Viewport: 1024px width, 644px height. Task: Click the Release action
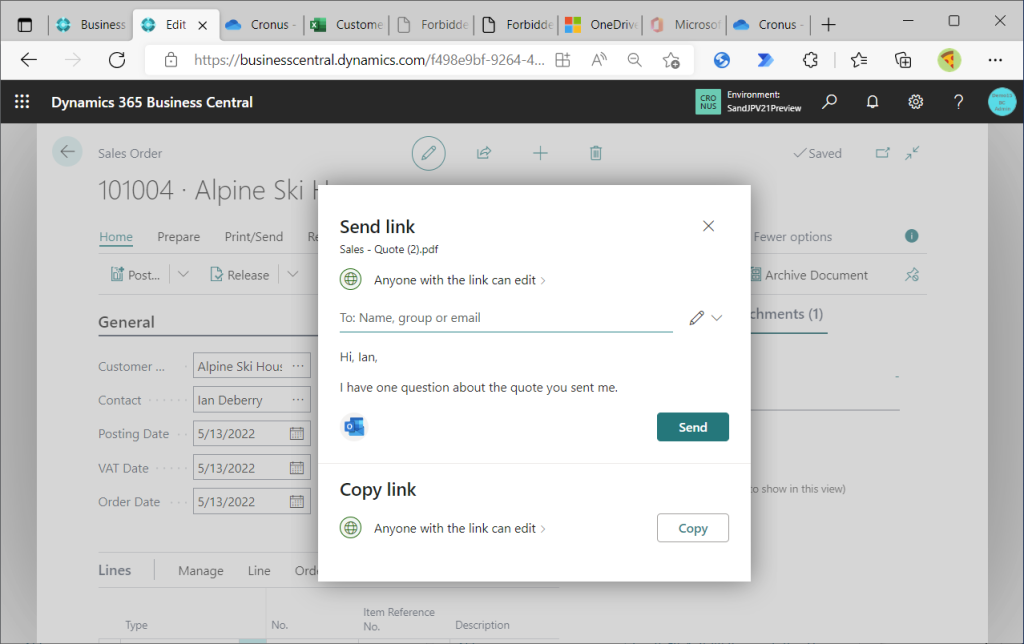[240, 275]
